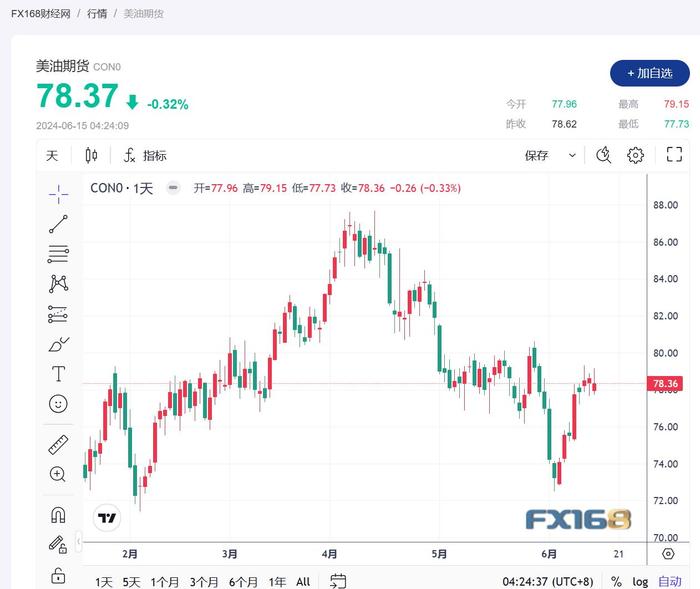Image resolution: width=700 pixels, height=589 pixels.
Task: Toggle log scale on price axis
Action: click(640, 581)
